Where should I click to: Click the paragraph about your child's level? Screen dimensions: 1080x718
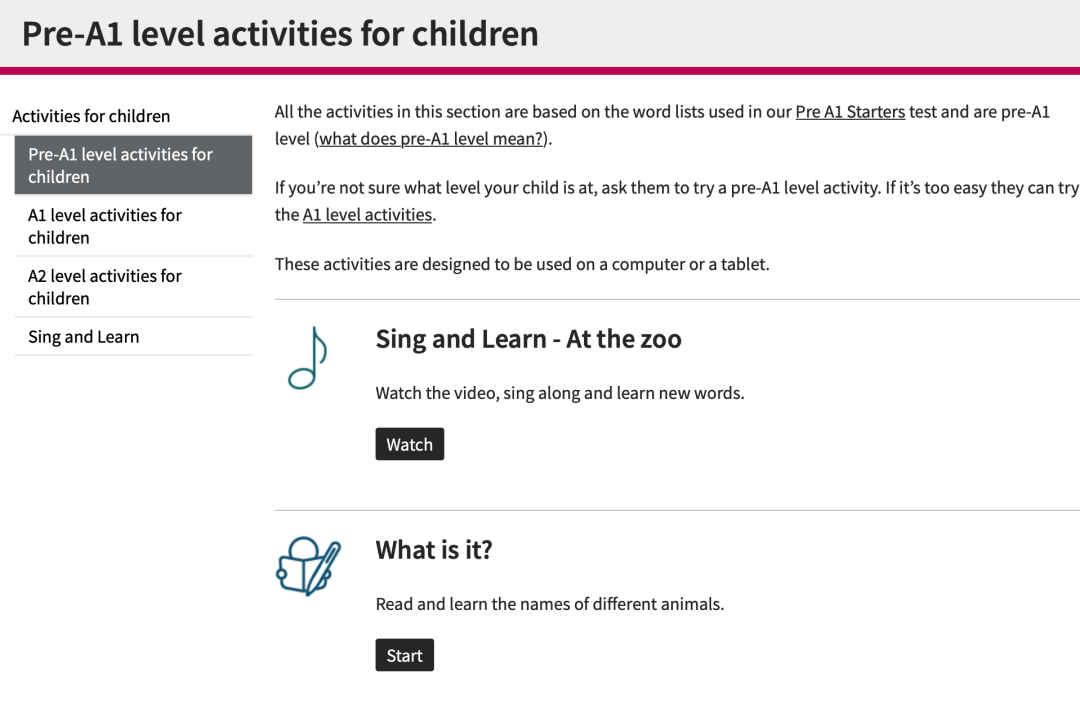676,201
